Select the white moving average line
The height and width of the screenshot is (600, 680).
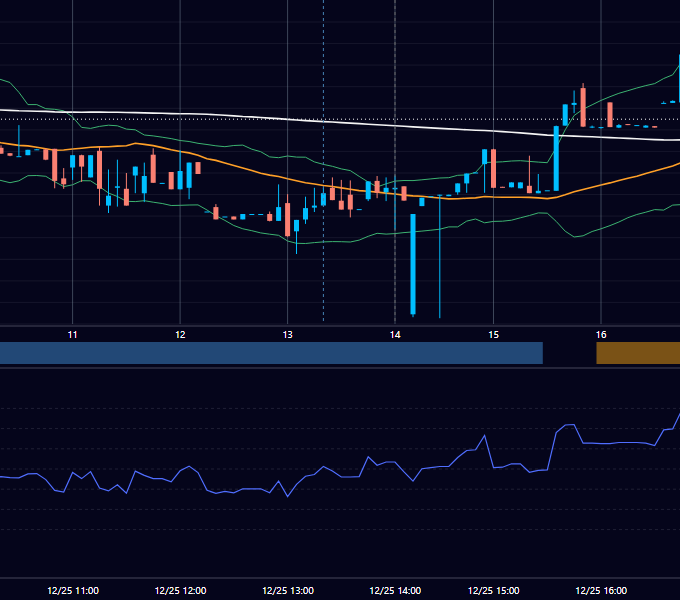pos(340,122)
